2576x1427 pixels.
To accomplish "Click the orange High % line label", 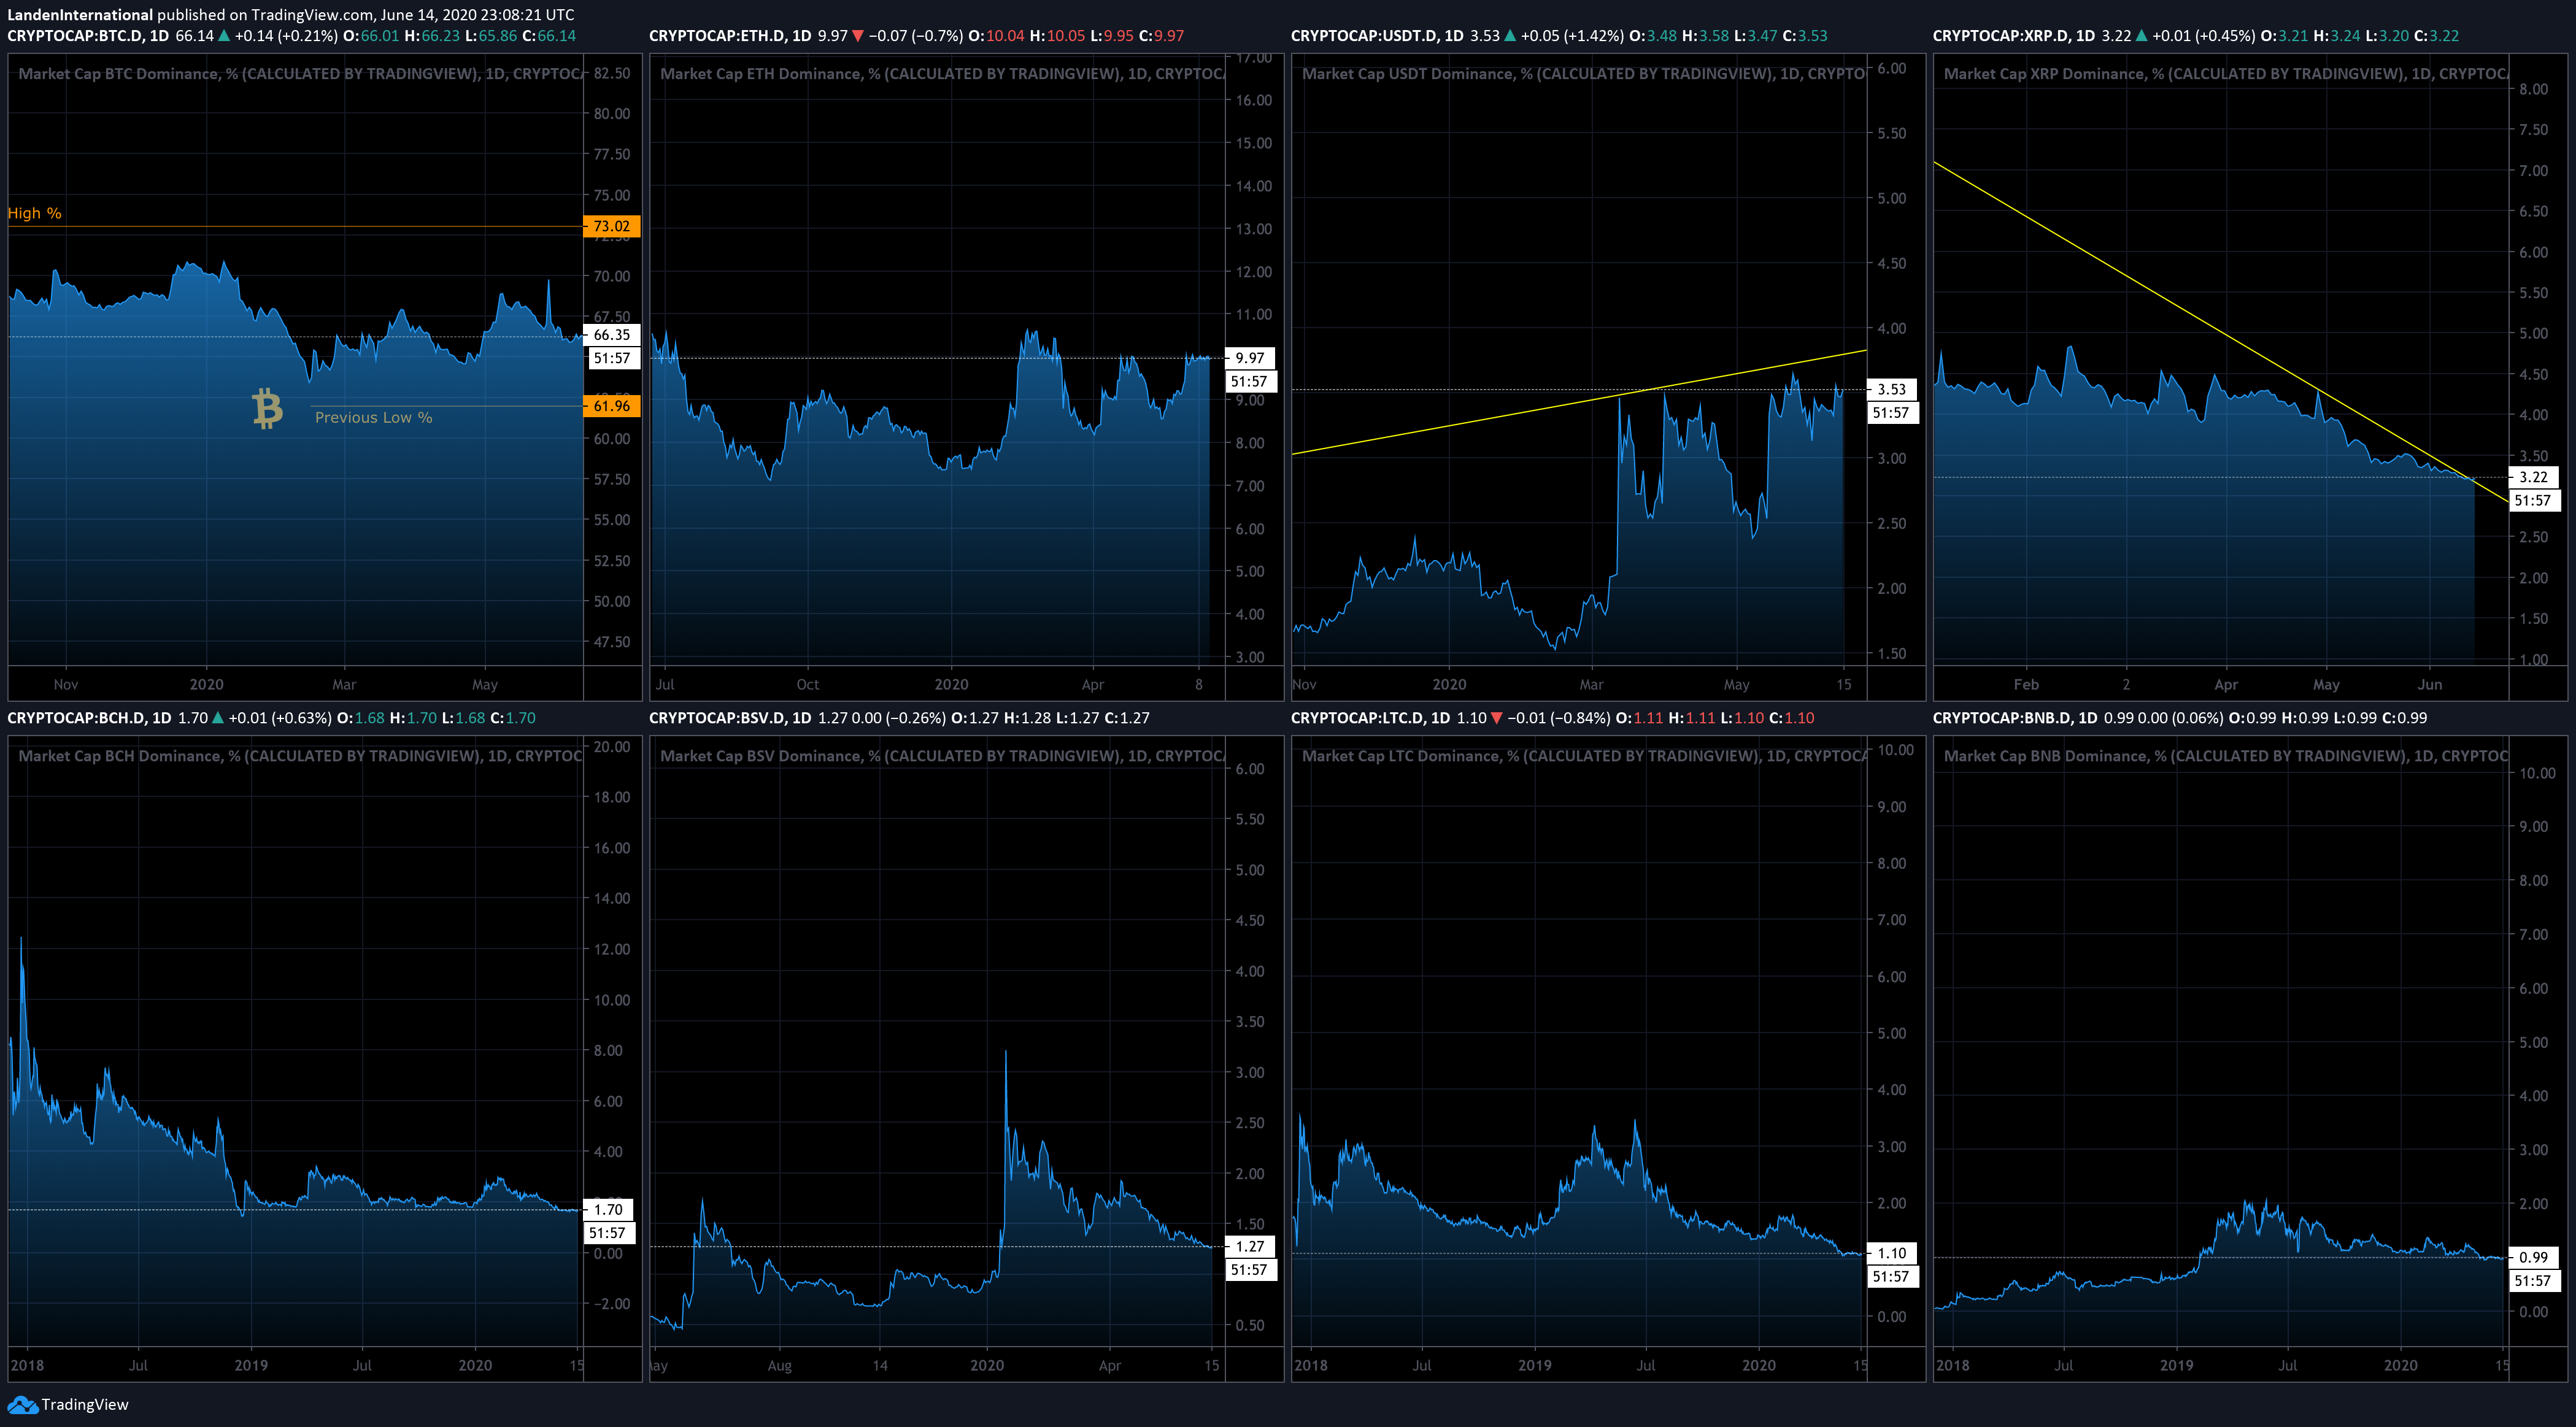I will [35, 213].
